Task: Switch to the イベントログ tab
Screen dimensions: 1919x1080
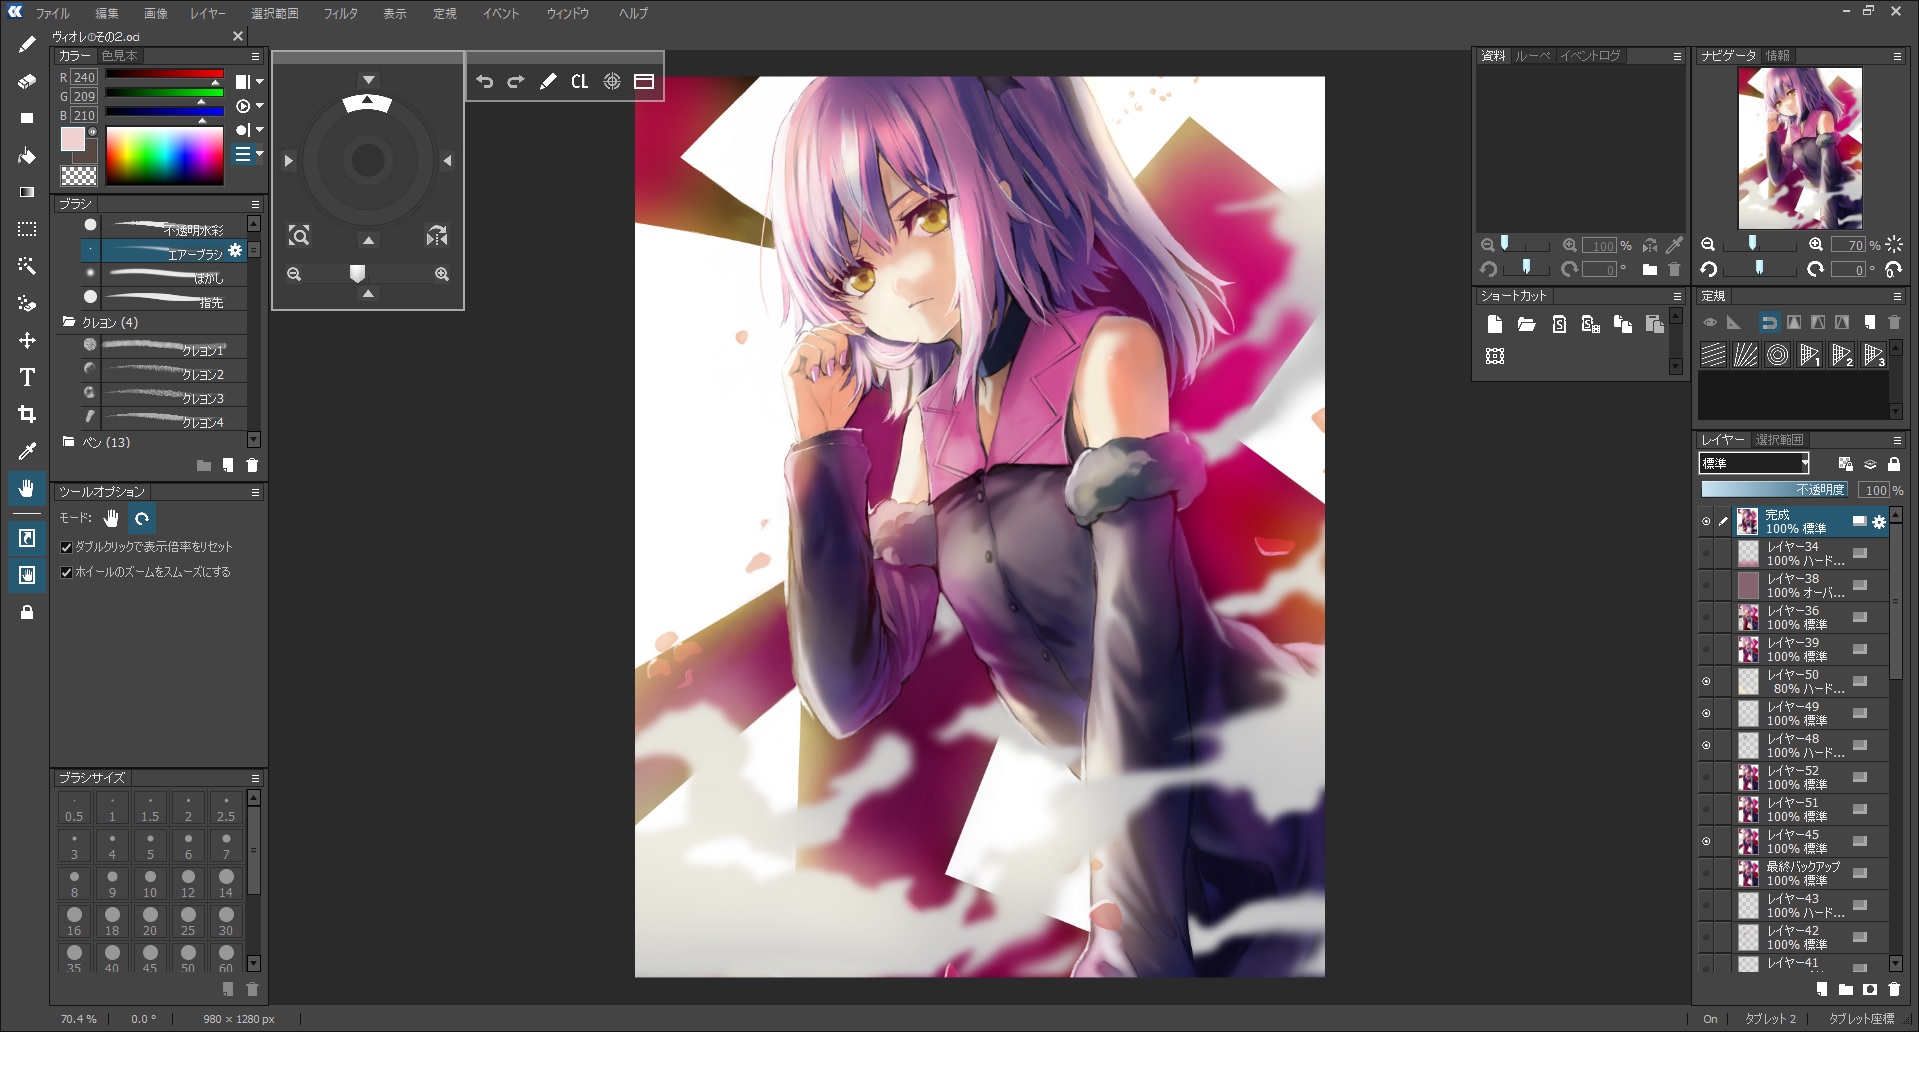Action: tap(1590, 56)
